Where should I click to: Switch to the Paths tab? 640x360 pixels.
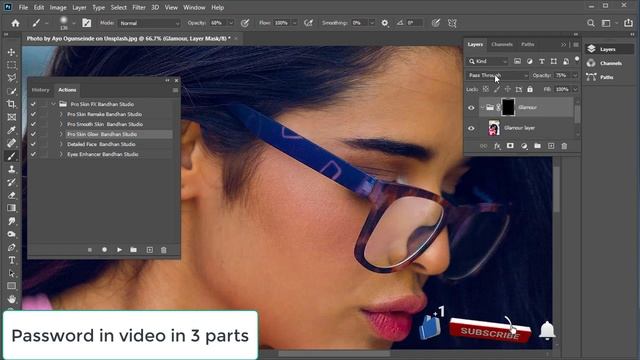(527, 44)
